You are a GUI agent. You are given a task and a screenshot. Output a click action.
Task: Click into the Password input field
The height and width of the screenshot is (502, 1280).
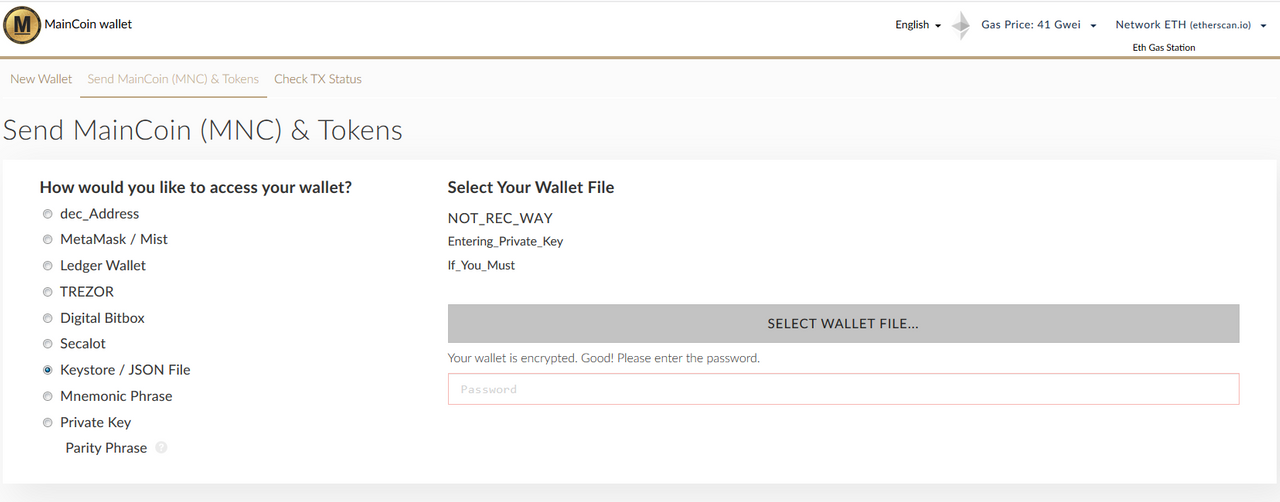click(843, 389)
